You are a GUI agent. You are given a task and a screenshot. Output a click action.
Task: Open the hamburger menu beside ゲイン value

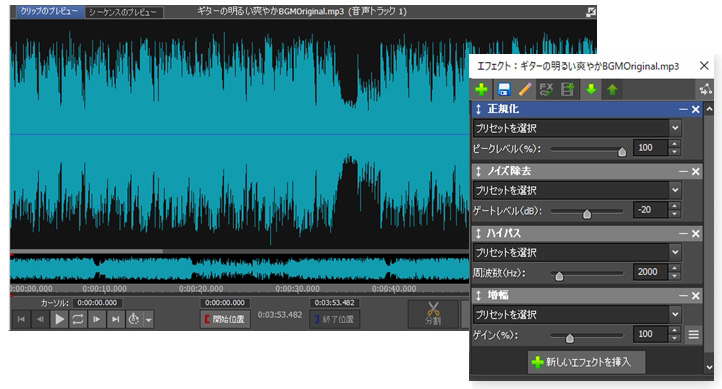[693, 335]
